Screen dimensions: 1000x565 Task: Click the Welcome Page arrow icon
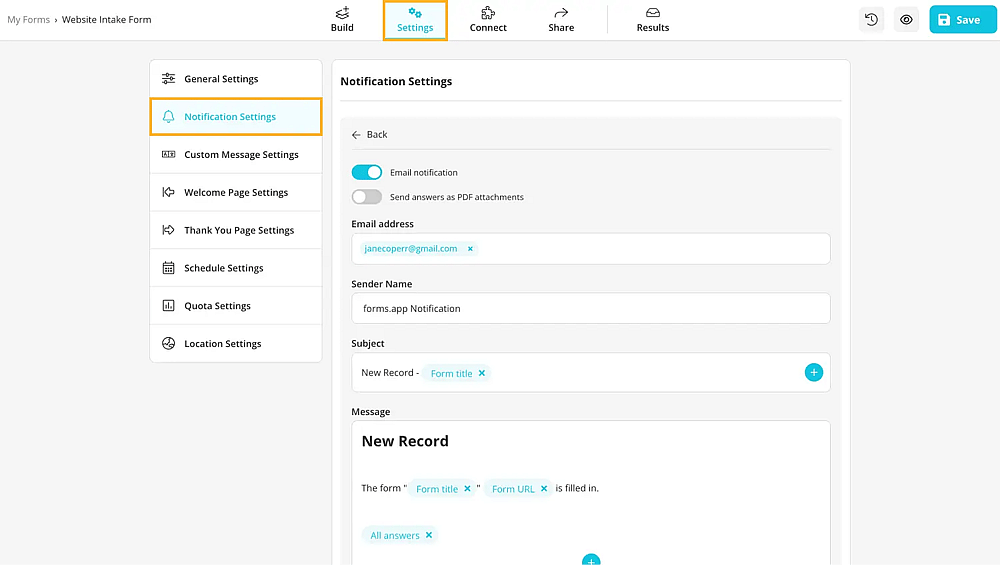coord(168,192)
